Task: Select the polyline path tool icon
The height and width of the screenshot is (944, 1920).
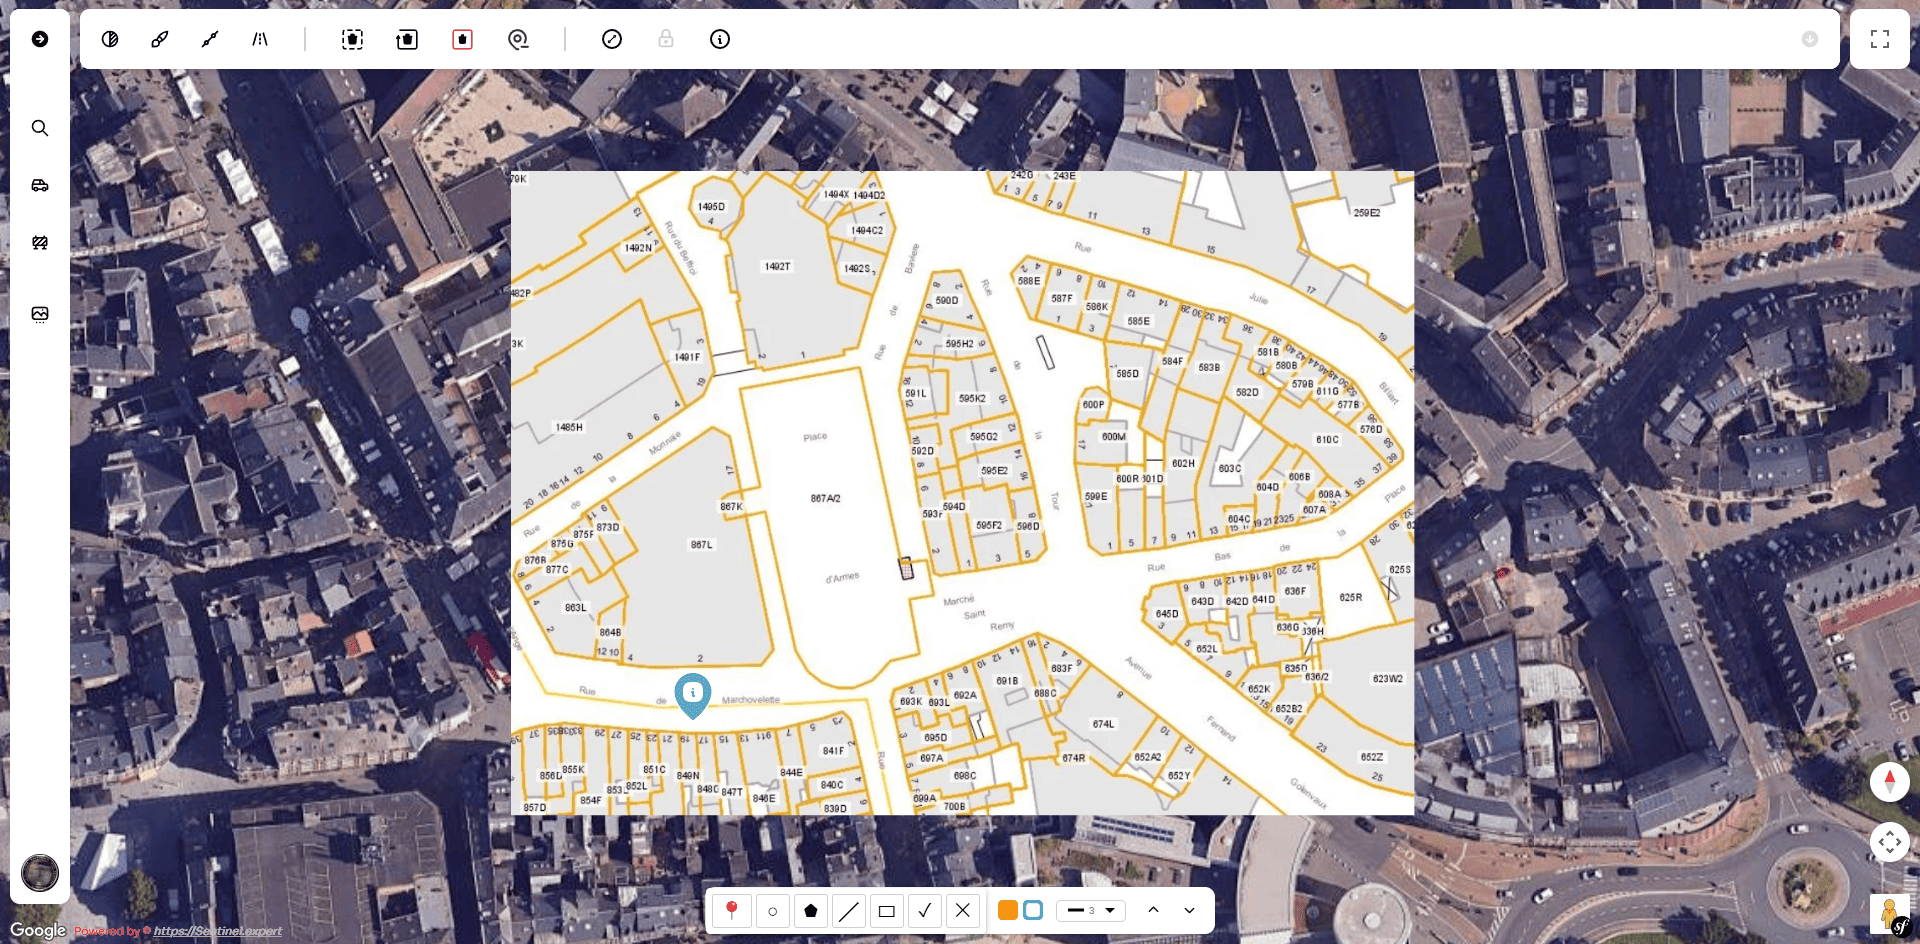Action: click(x=210, y=39)
